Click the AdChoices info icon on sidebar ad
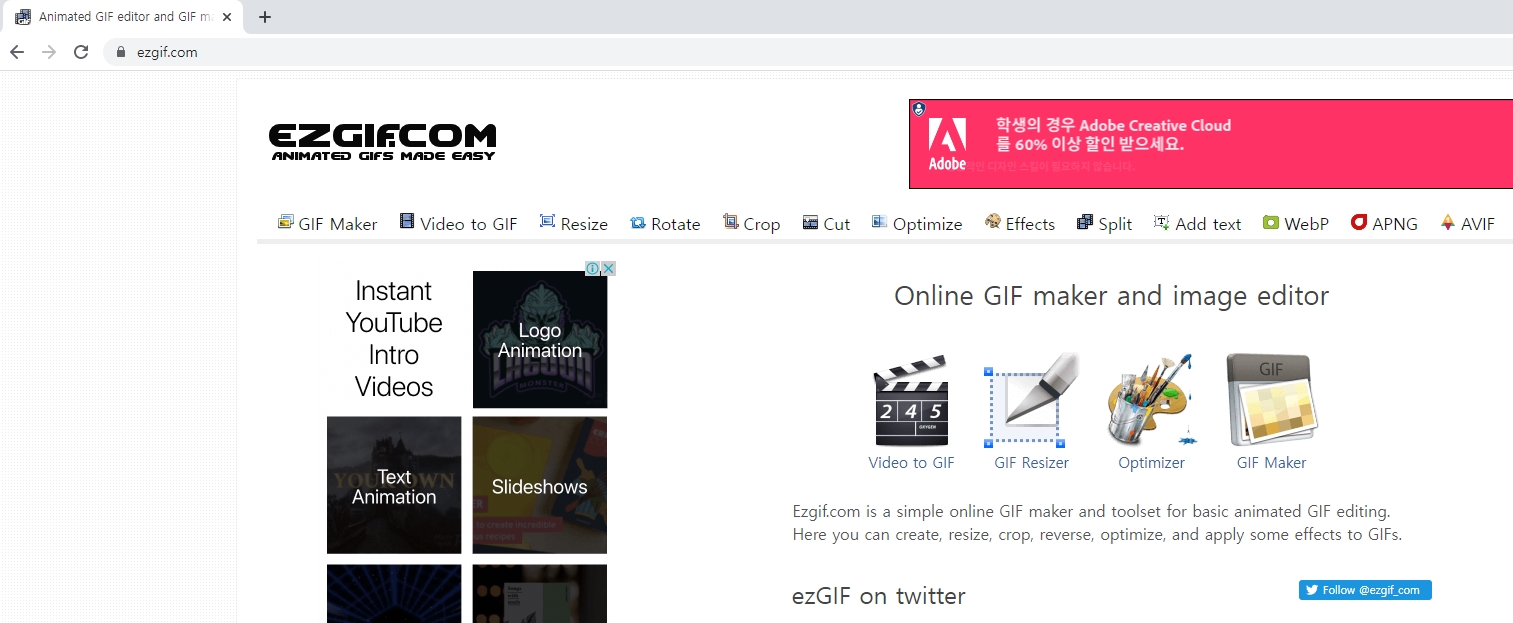Viewport: 1513px width, 623px height. [593, 268]
